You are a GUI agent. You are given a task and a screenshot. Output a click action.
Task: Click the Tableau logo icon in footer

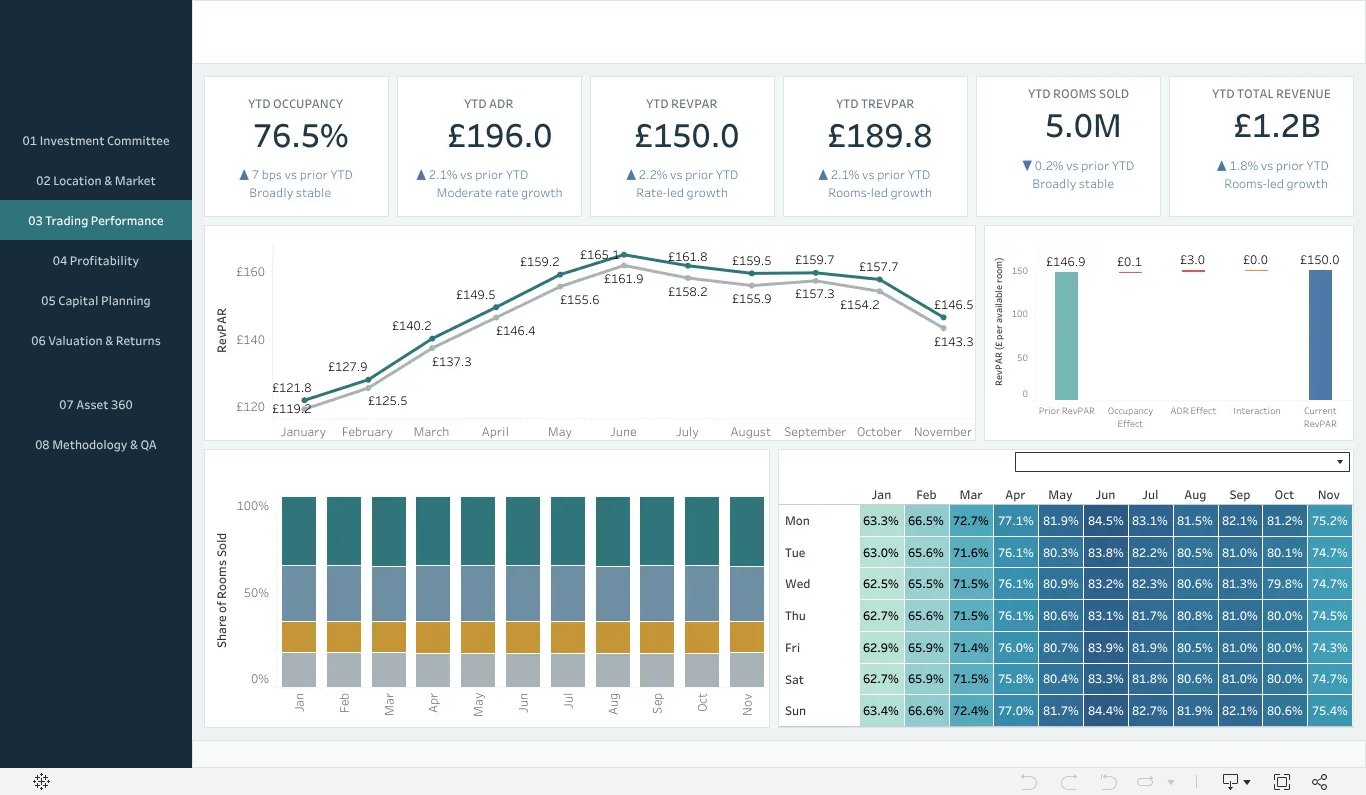point(42,782)
